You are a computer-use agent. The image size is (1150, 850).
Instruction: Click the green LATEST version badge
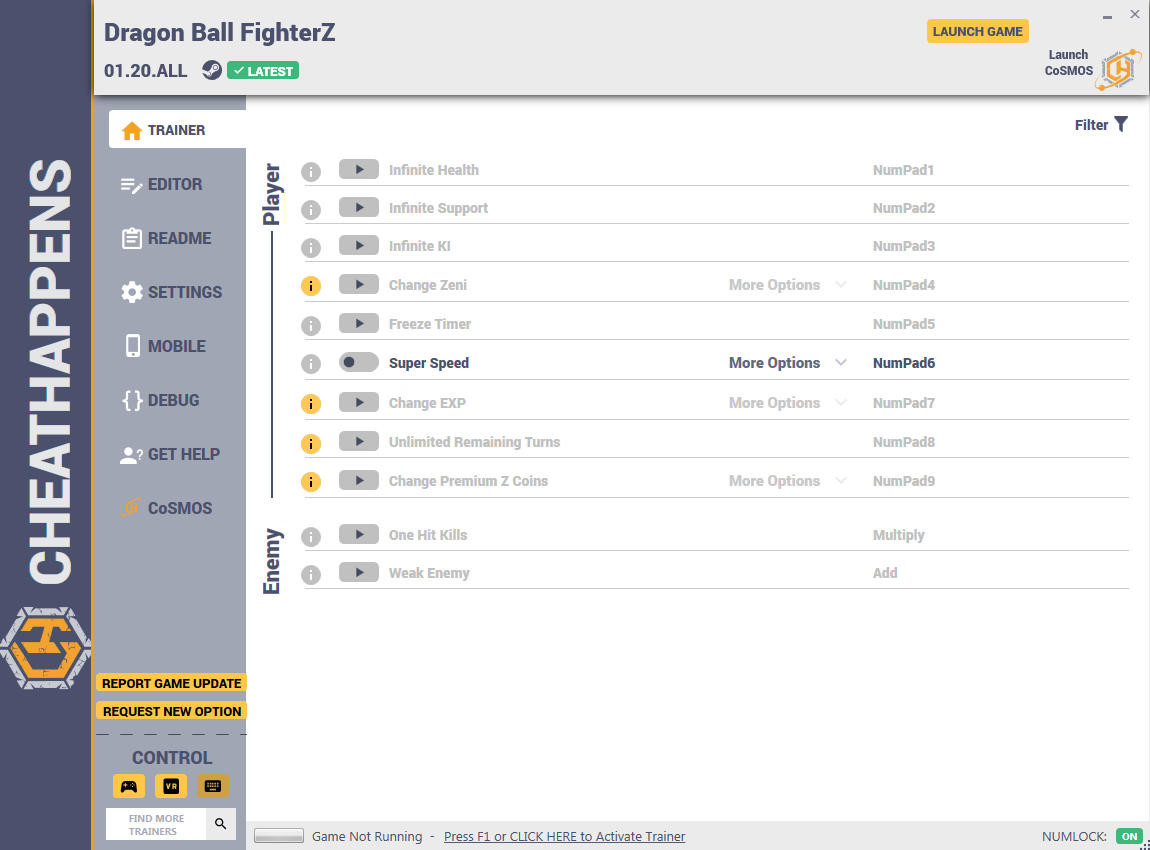[263, 70]
